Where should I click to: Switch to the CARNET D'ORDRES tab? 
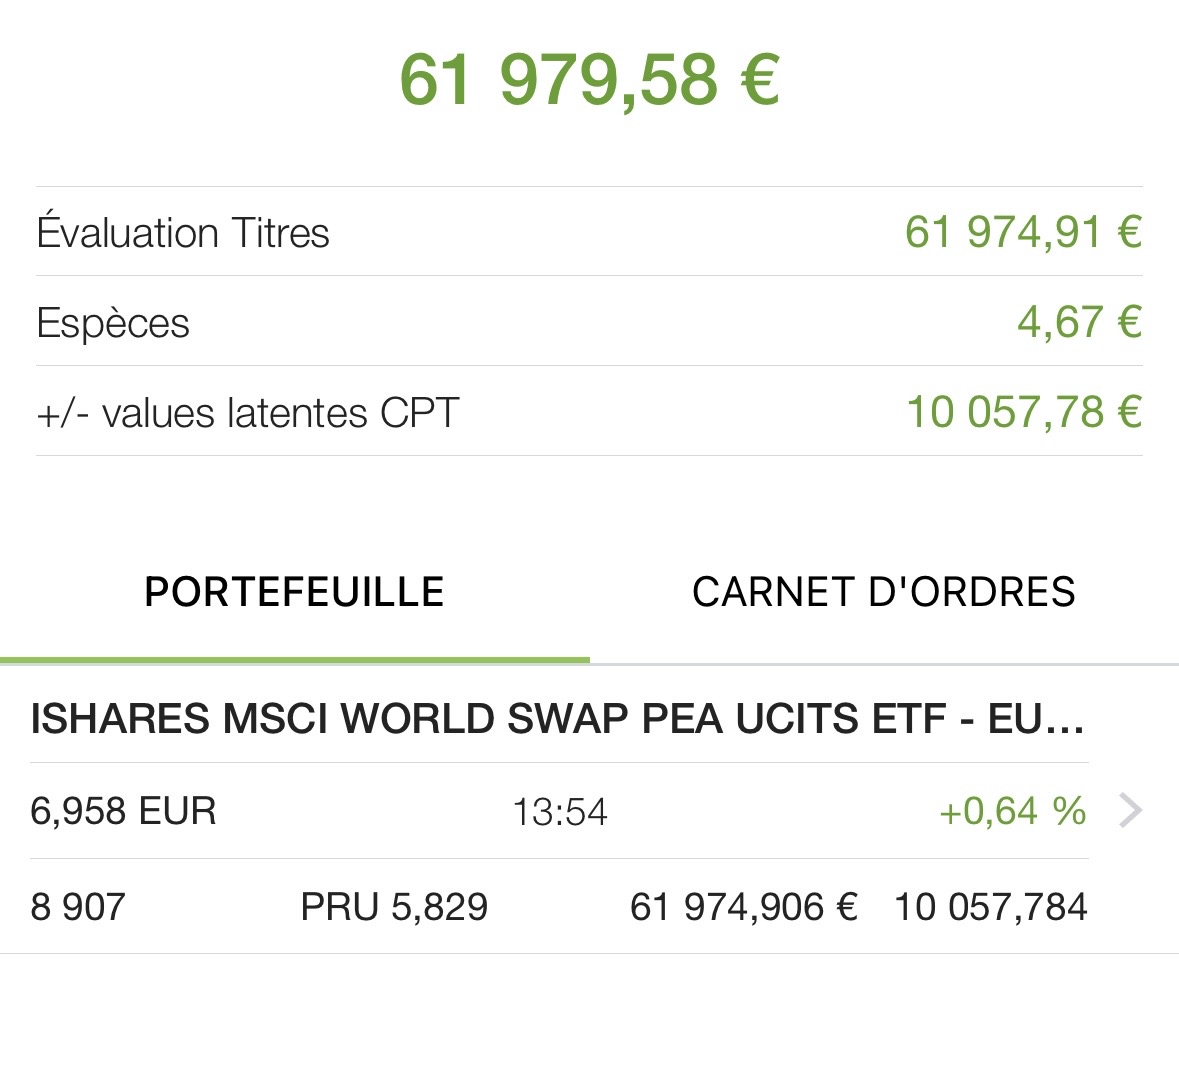click(883, 592)
